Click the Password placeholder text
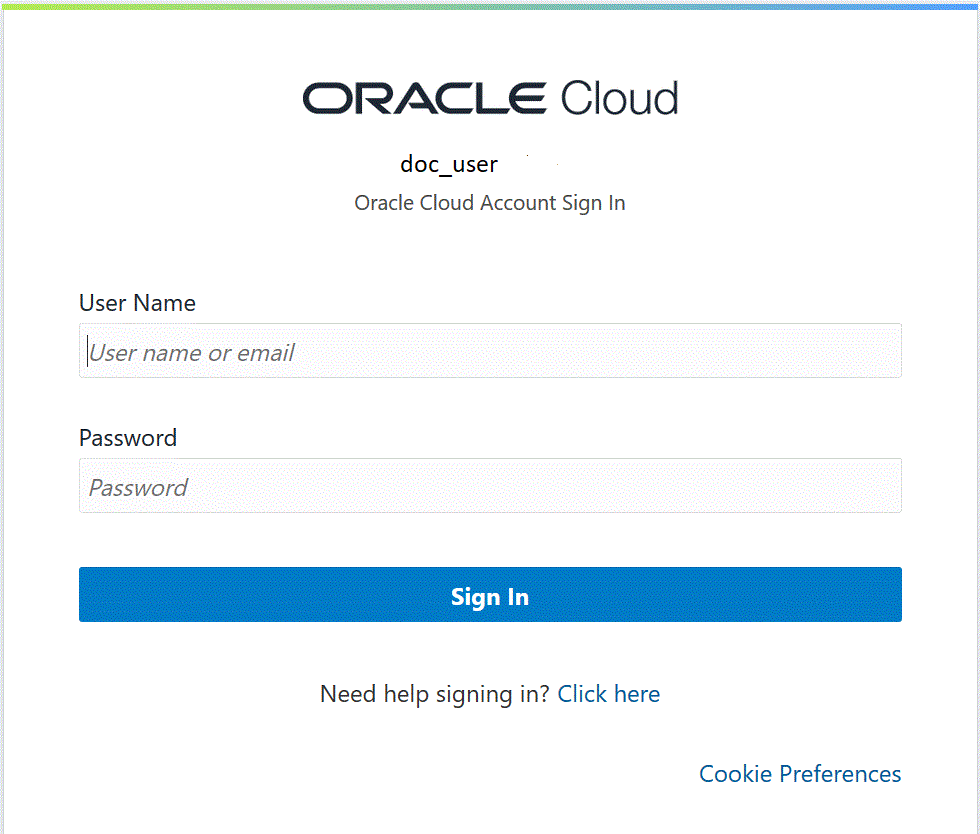Image resolution: width=980 pixels, height=834 pixels. click(138, 487)
